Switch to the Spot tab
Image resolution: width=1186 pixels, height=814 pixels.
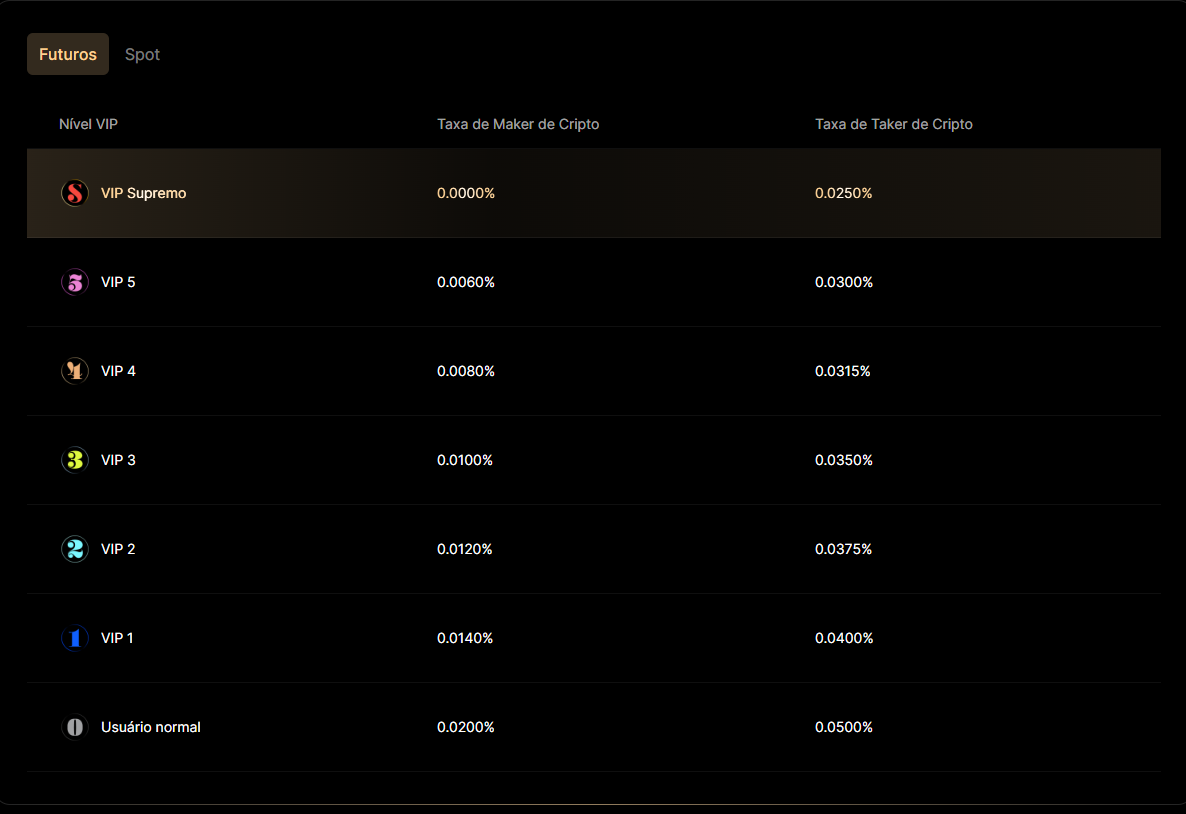pyautogui.click(x=142, y=54)
